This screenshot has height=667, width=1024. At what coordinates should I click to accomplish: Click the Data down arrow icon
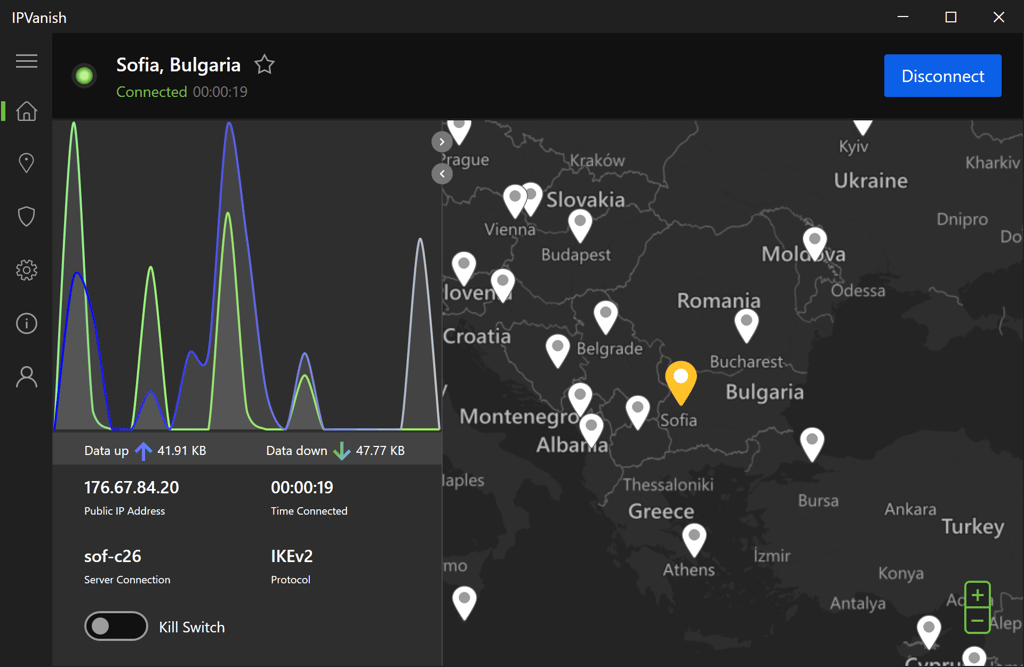pos(342,451)
